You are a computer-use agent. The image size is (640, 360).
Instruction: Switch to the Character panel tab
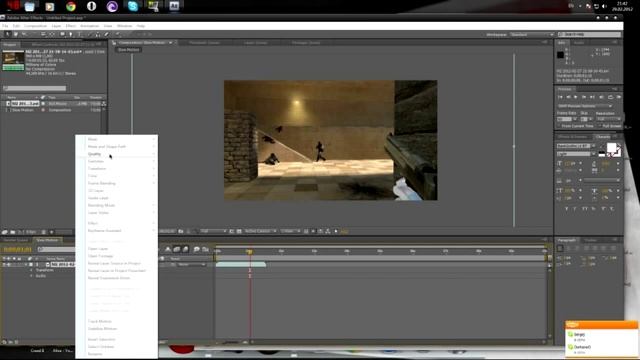(603, 136)
